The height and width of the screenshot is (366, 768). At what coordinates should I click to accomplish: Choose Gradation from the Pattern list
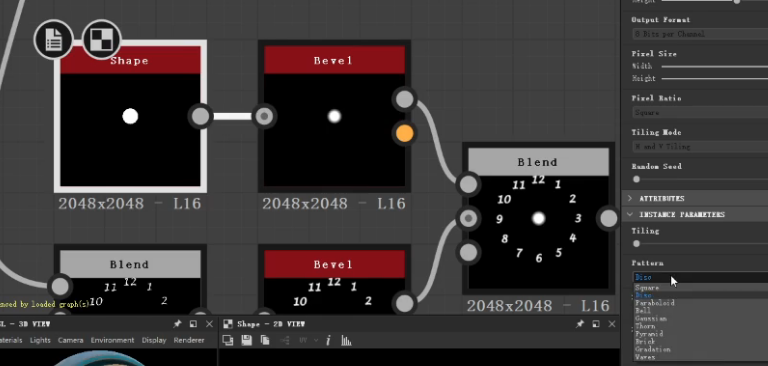(700, 350)
